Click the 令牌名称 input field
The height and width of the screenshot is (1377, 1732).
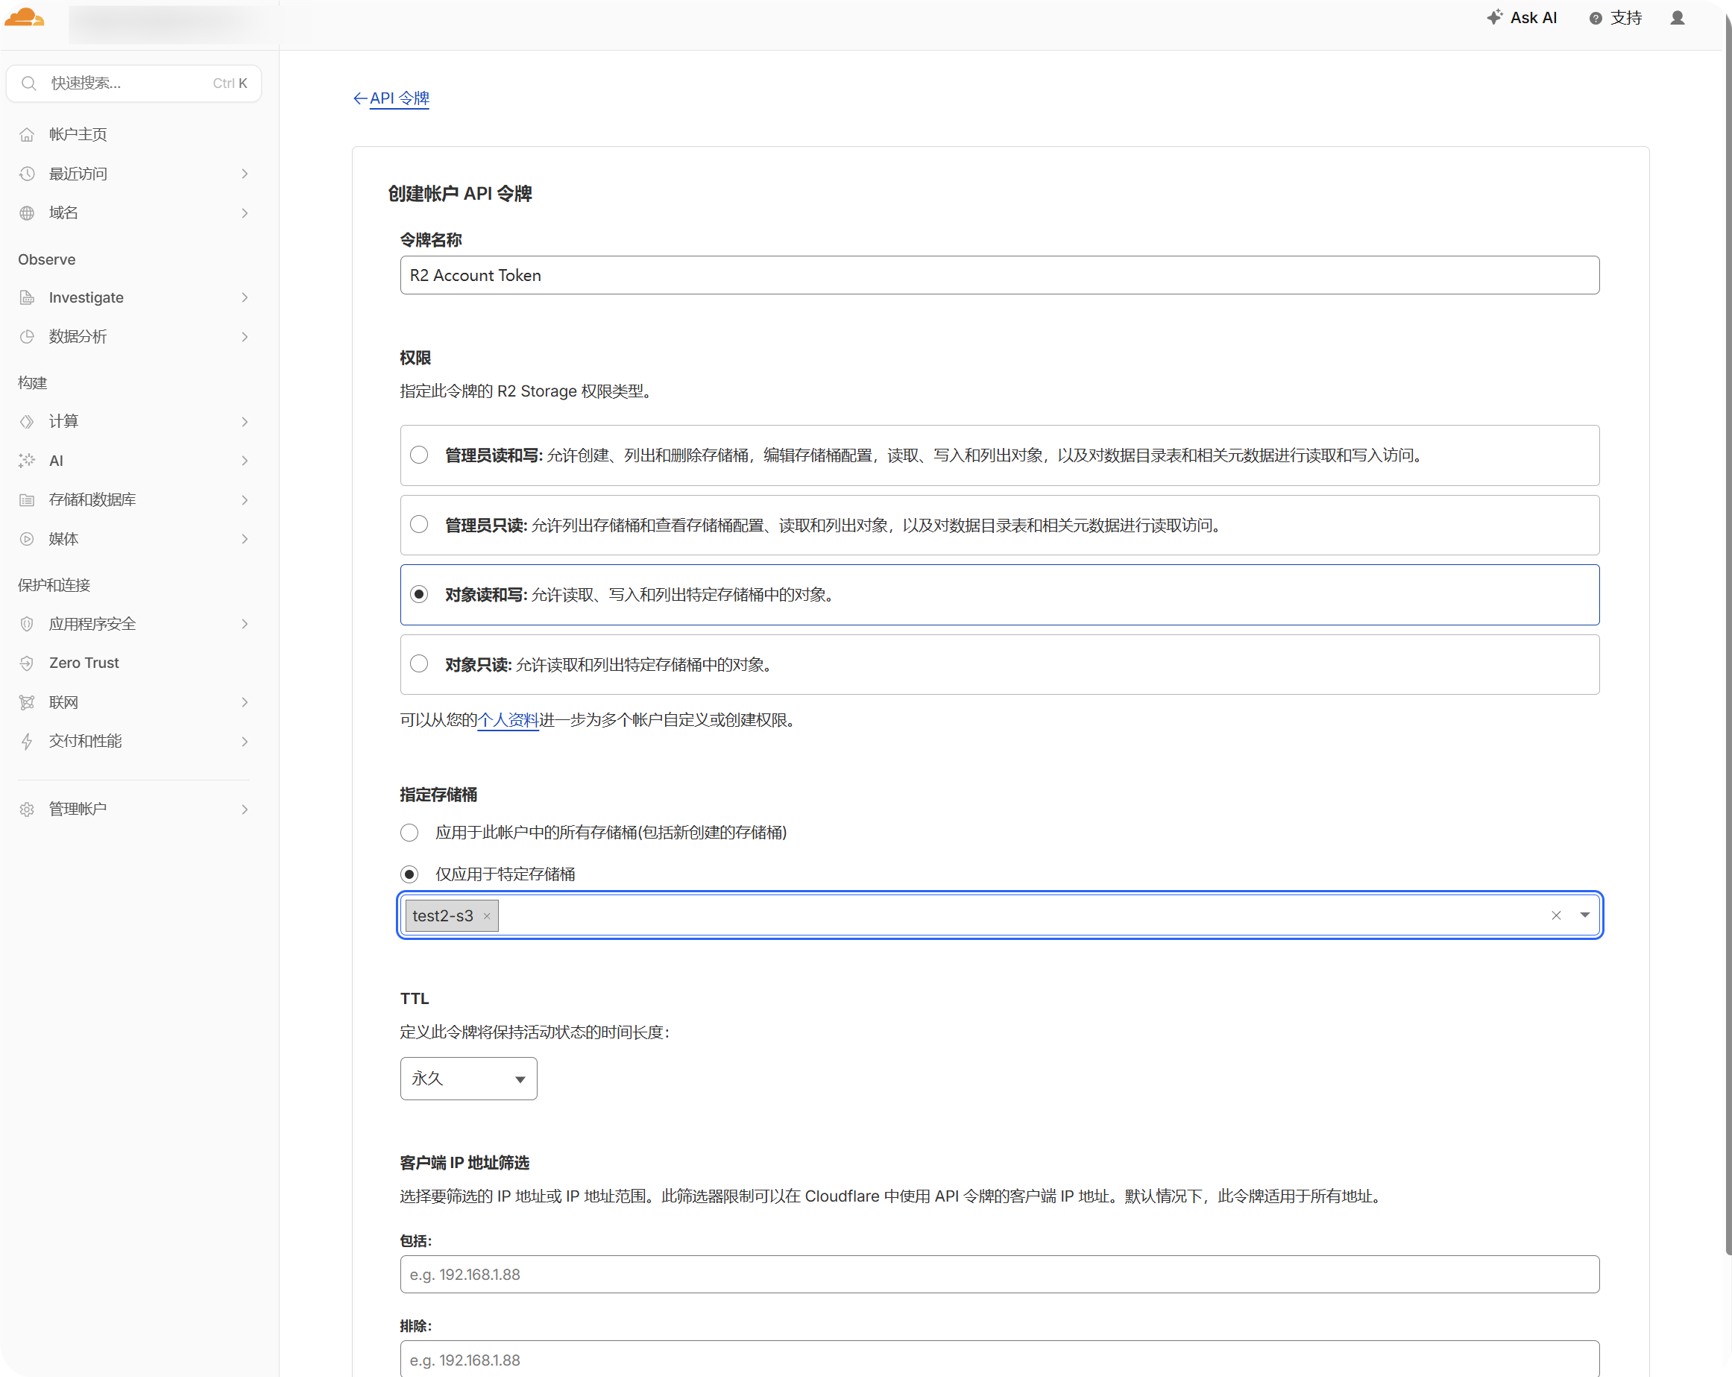pos(999,275)
